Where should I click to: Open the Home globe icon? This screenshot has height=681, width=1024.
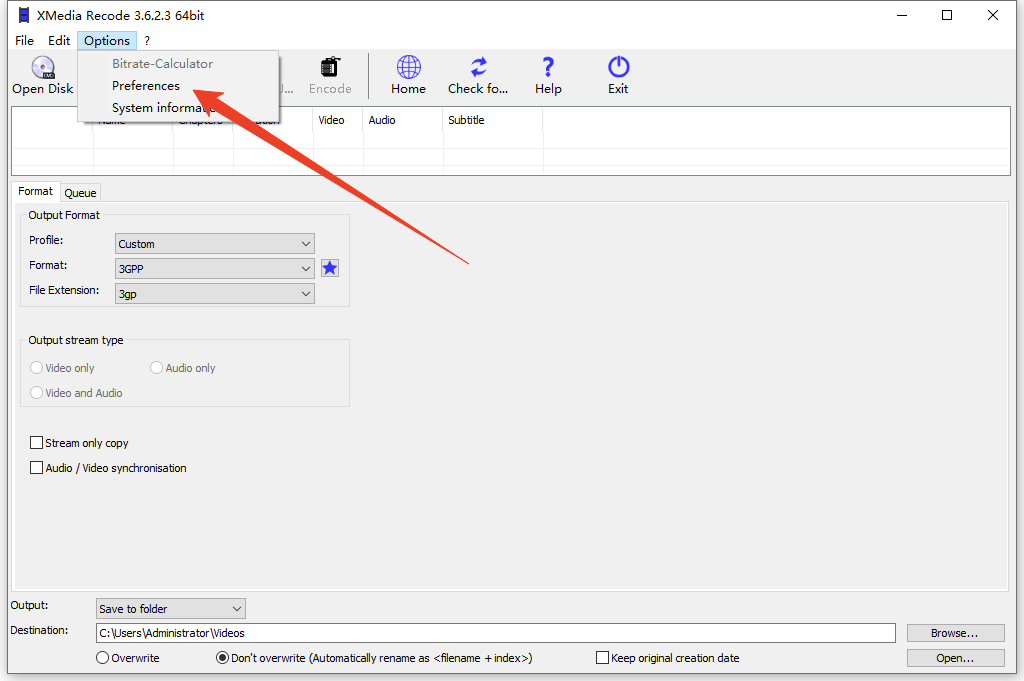408,68
